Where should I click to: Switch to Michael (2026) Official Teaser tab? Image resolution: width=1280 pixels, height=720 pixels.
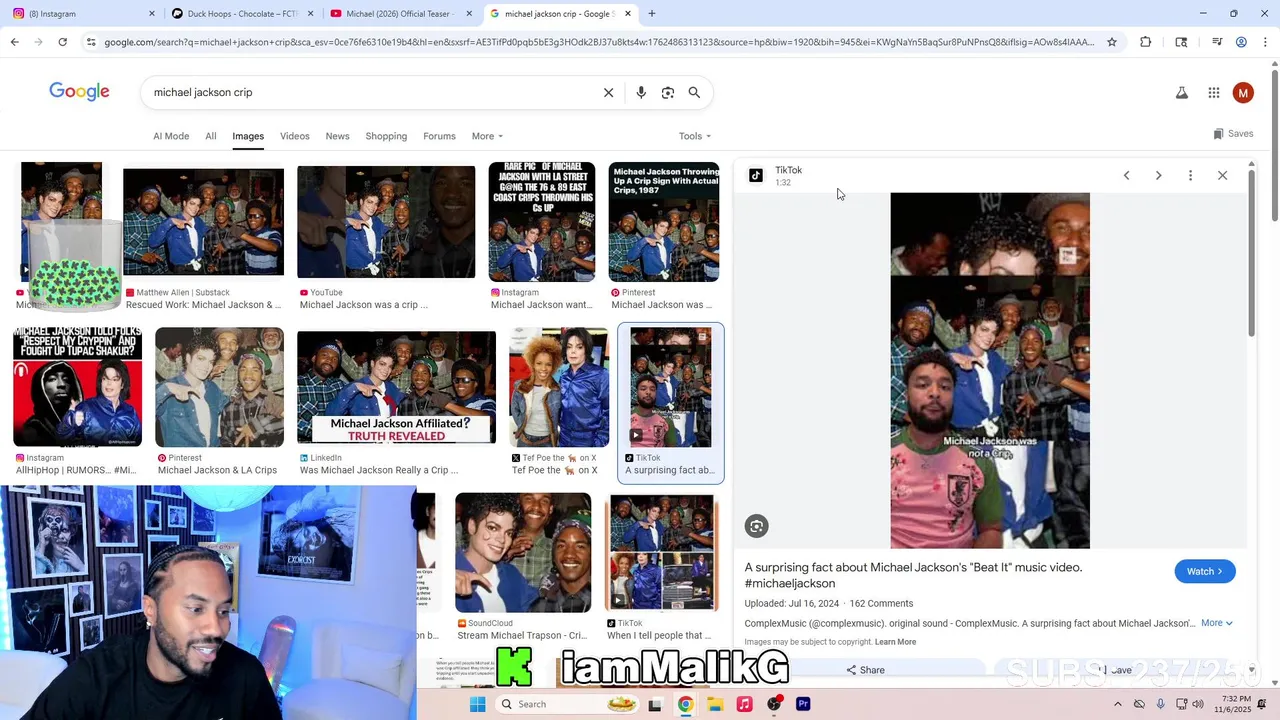click(400, 14)
